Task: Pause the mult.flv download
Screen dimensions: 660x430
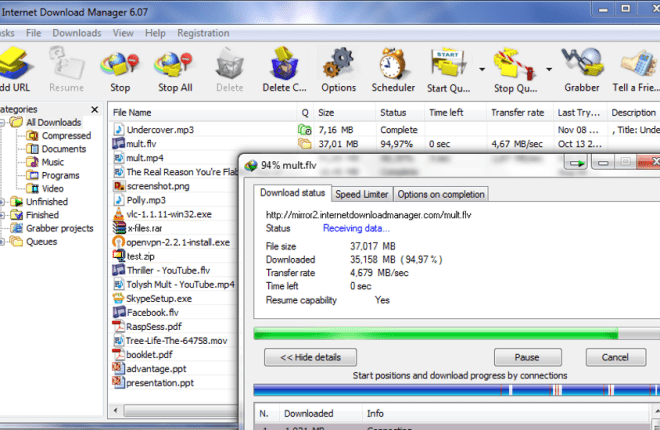Action: pyautogui.click(x=527, y=357)
